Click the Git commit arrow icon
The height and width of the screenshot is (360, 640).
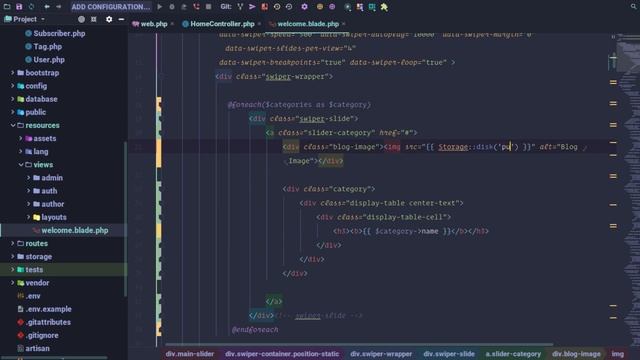click(x=252, y=7)
